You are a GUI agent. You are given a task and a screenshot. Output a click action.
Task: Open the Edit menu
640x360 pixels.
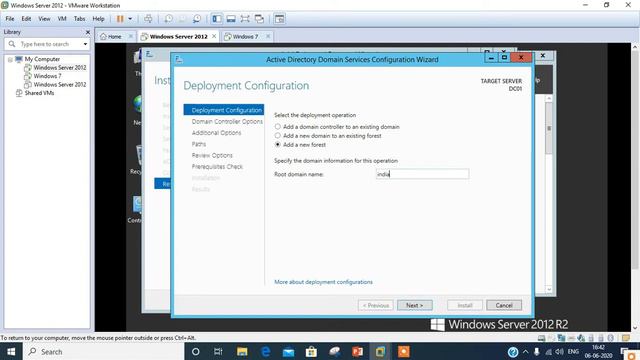click(x=26, y=19)
